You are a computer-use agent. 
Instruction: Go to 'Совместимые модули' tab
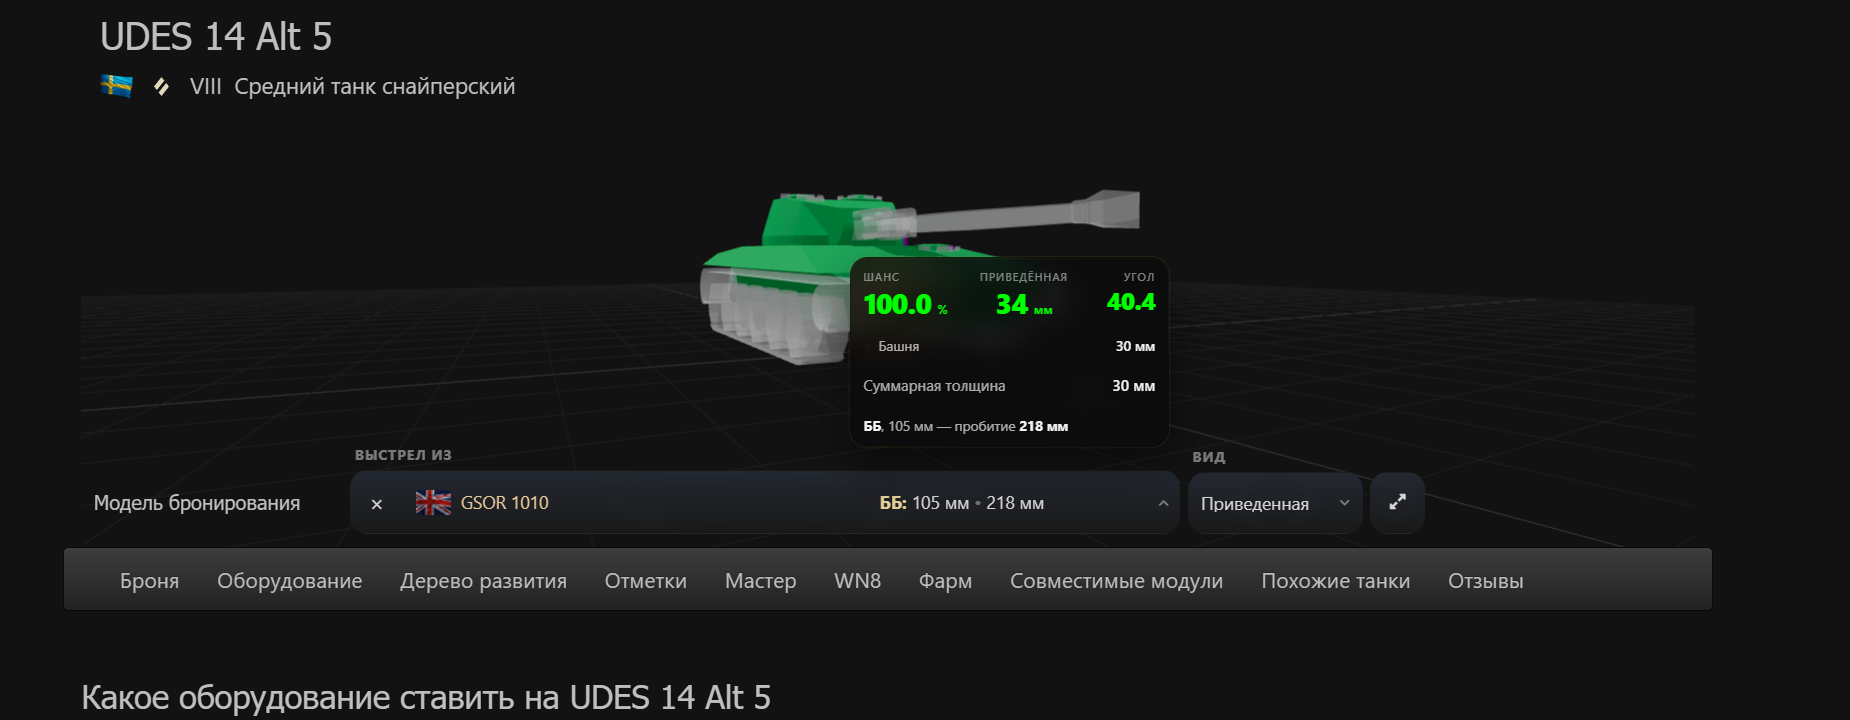pos(1117,581)
